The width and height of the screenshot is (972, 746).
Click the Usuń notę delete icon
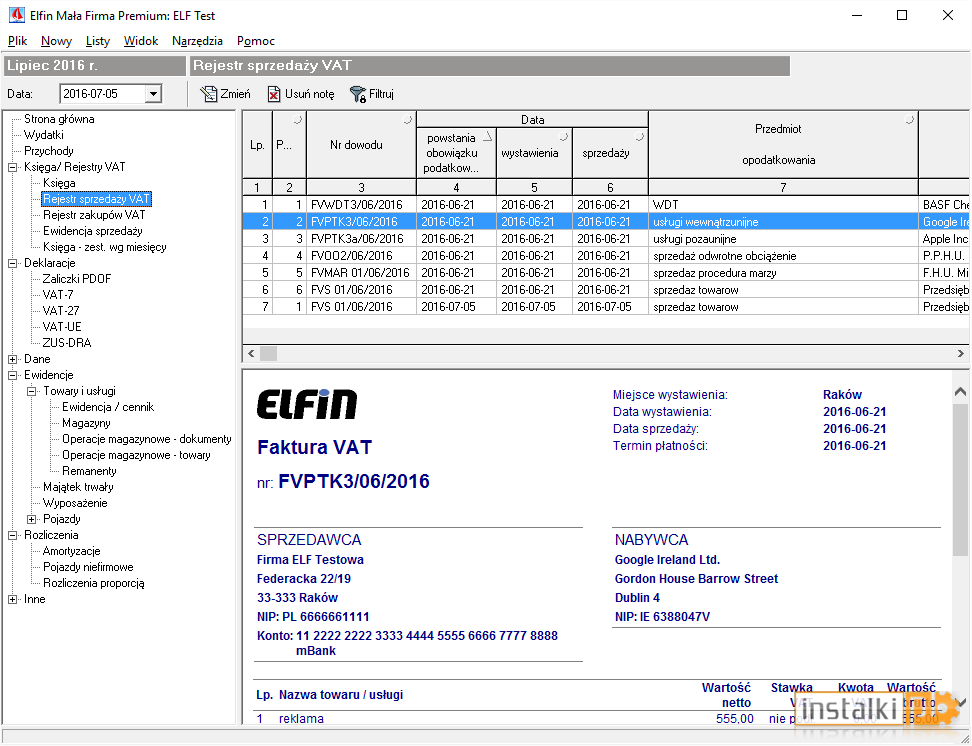[x=273, y=94]
